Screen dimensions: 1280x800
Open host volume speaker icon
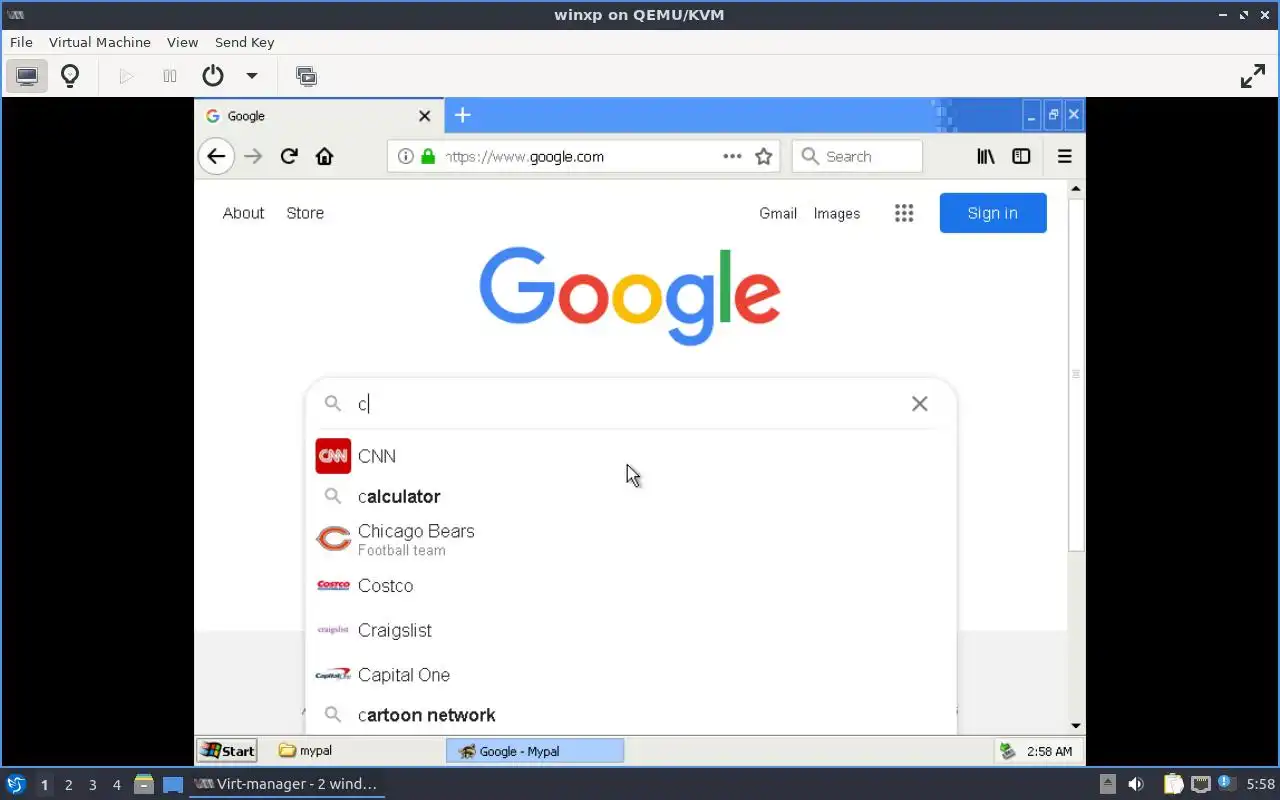tap(1136, 784)
